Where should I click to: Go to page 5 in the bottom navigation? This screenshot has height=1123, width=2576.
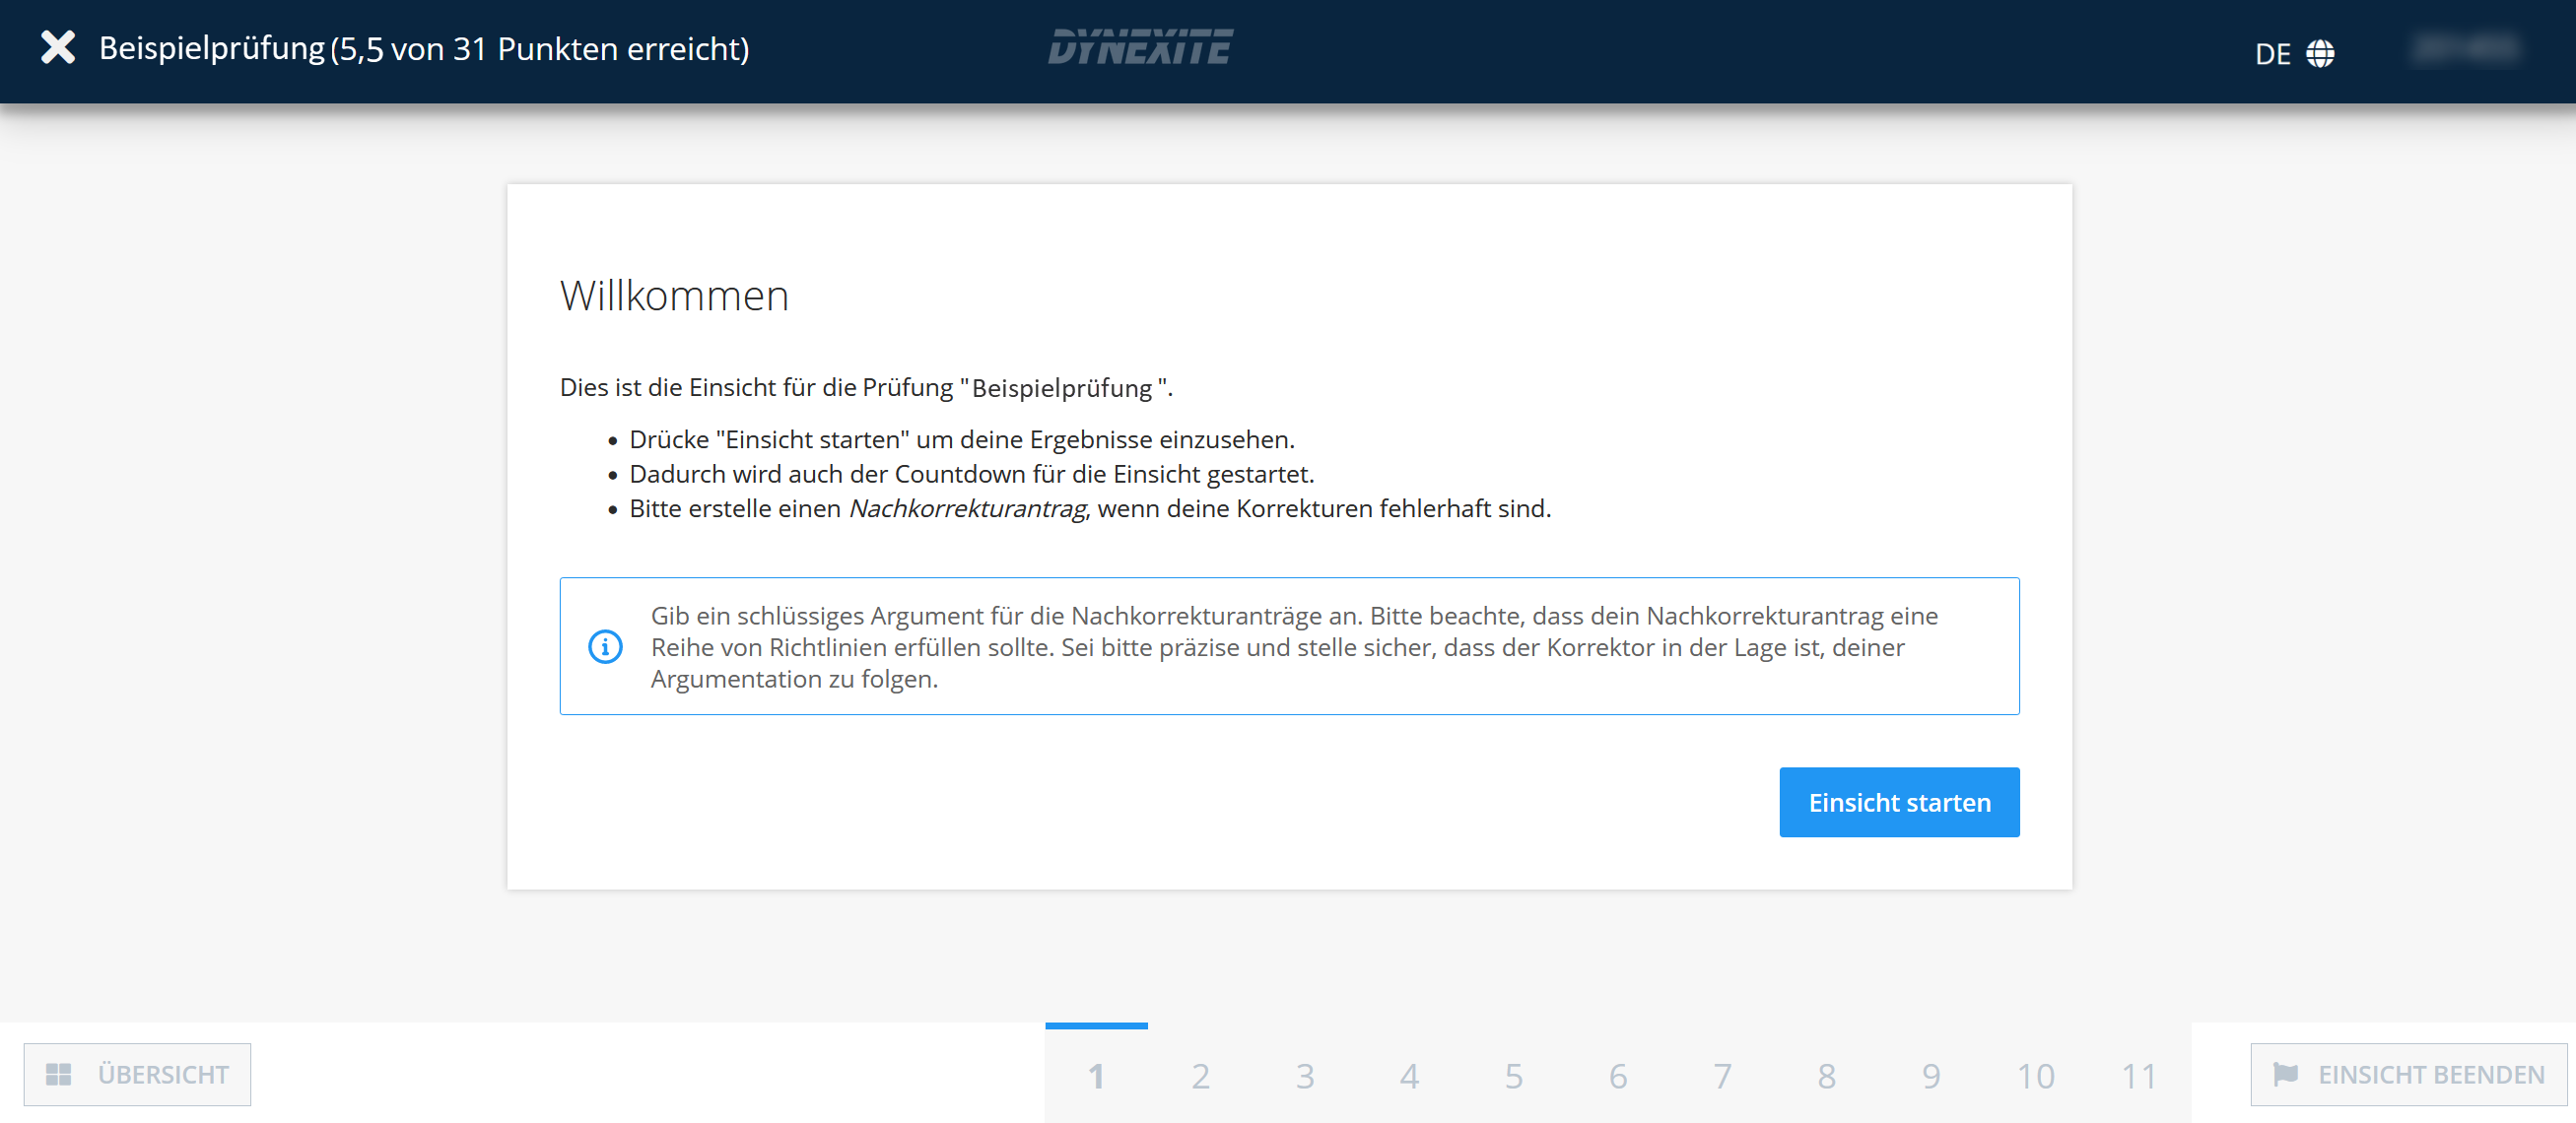tap(1513, 1075)
